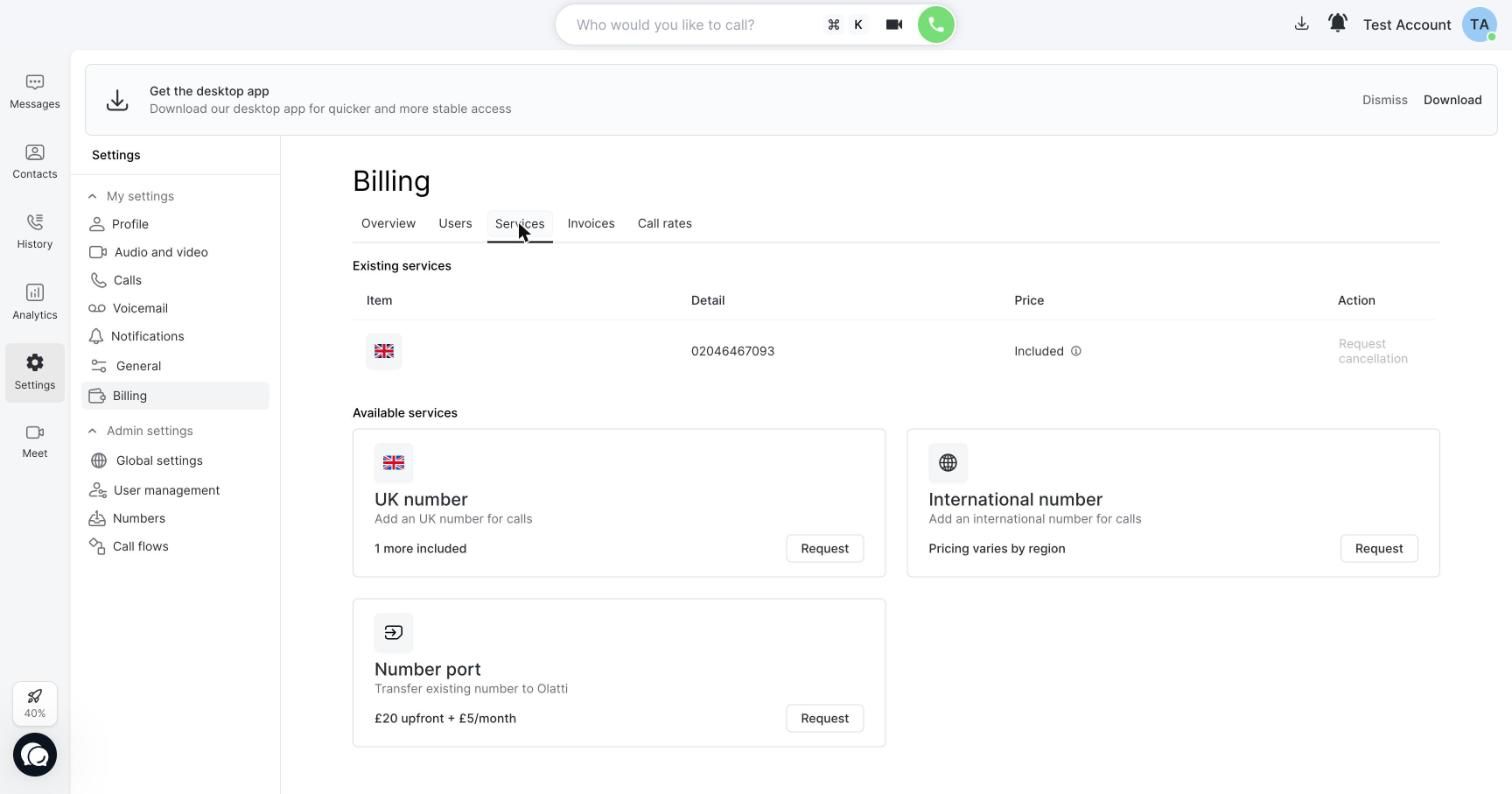Click Download in the desktop app banner

[x=1453, y=100]
